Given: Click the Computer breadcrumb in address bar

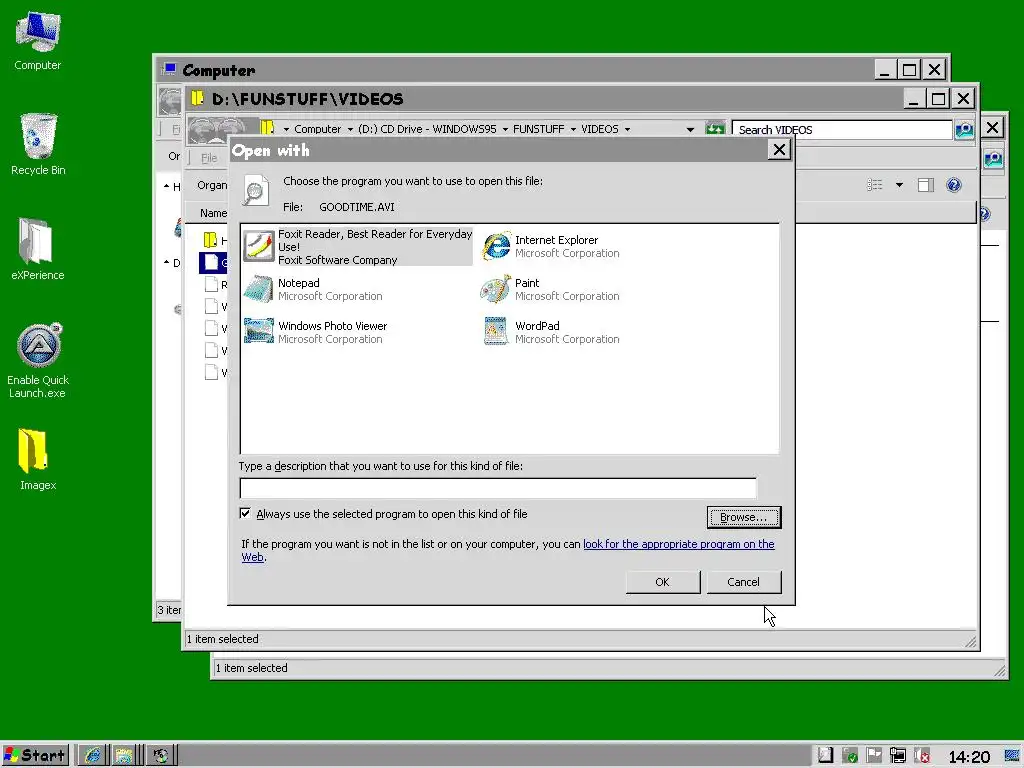Looking at the screenshot, I should [317, 129].
